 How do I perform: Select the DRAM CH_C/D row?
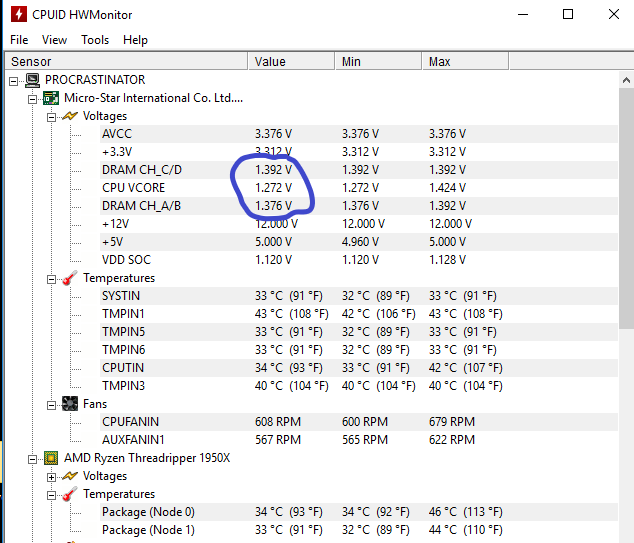click(359, 170)
